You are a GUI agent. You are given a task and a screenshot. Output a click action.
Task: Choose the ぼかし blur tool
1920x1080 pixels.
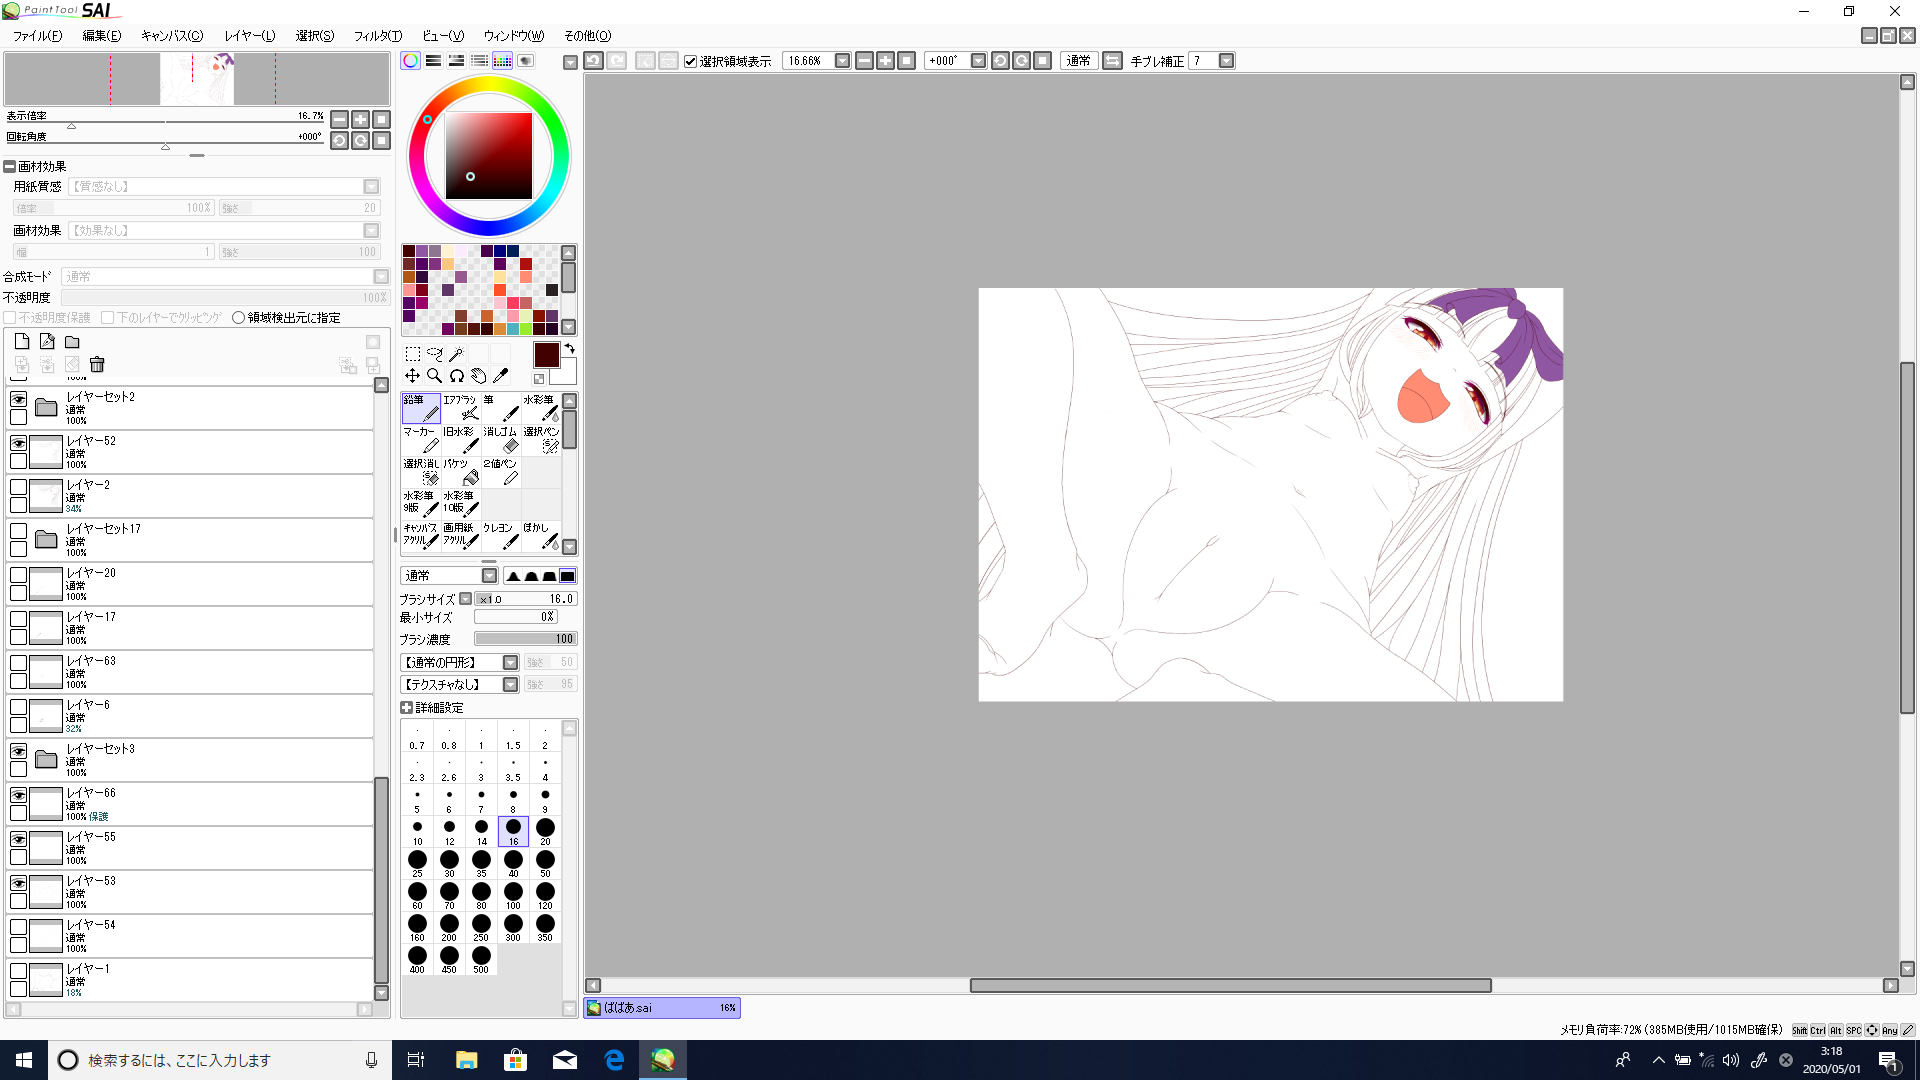541,536
